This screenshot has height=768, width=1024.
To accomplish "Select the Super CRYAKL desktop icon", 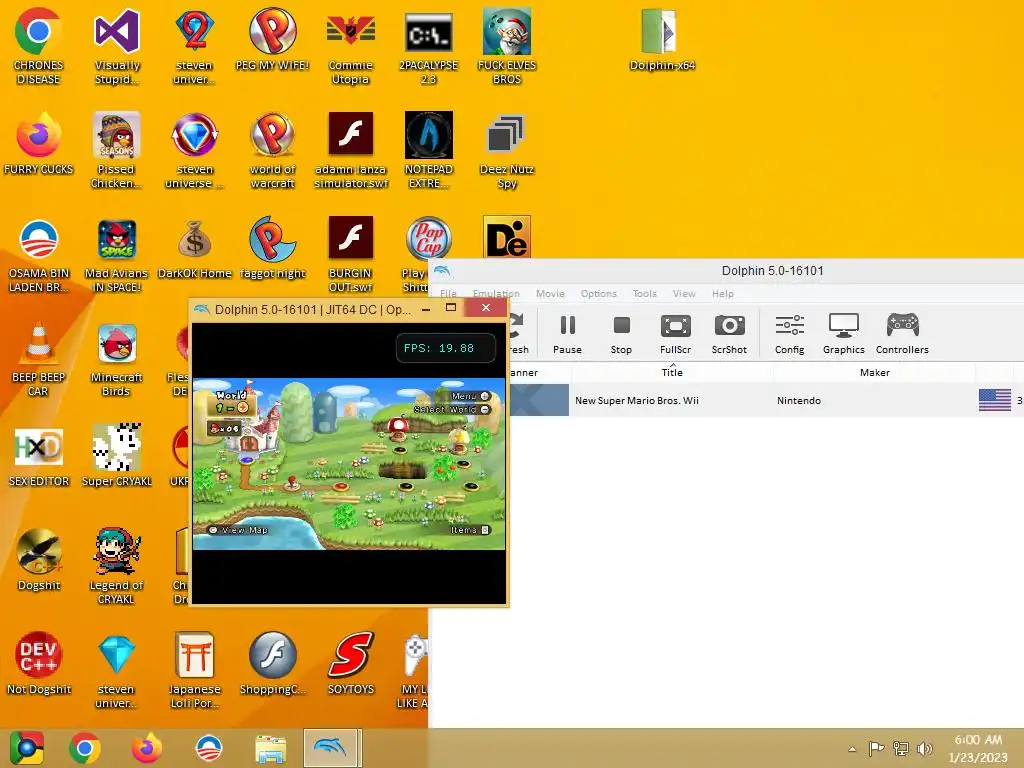I will (x=117, y=456).
